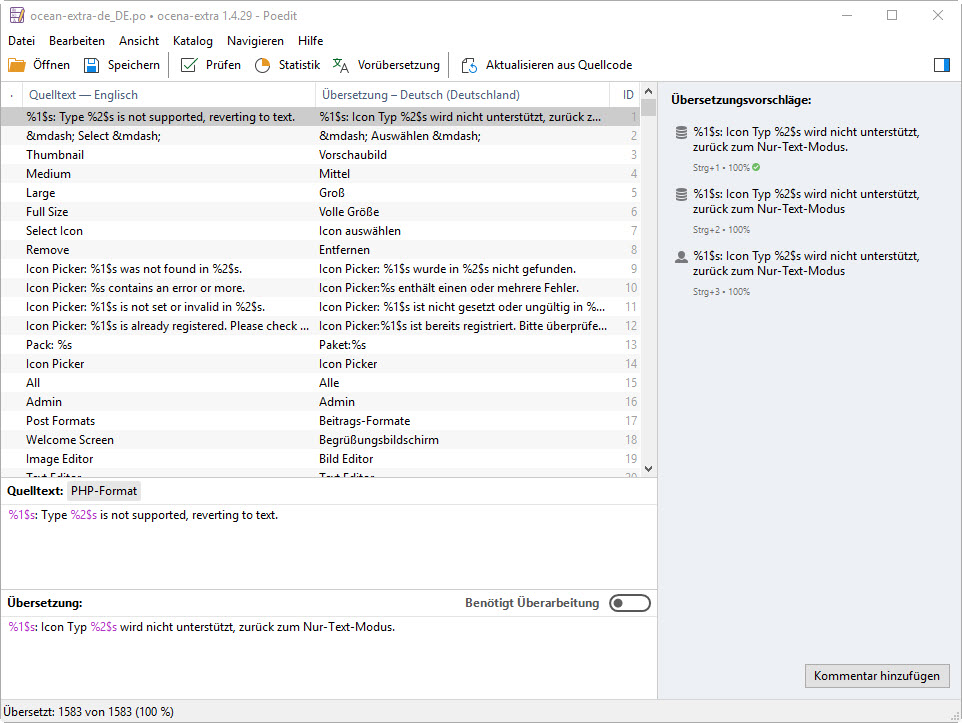
Task: Click the flag column header dot
Action: tap(12, 96)
